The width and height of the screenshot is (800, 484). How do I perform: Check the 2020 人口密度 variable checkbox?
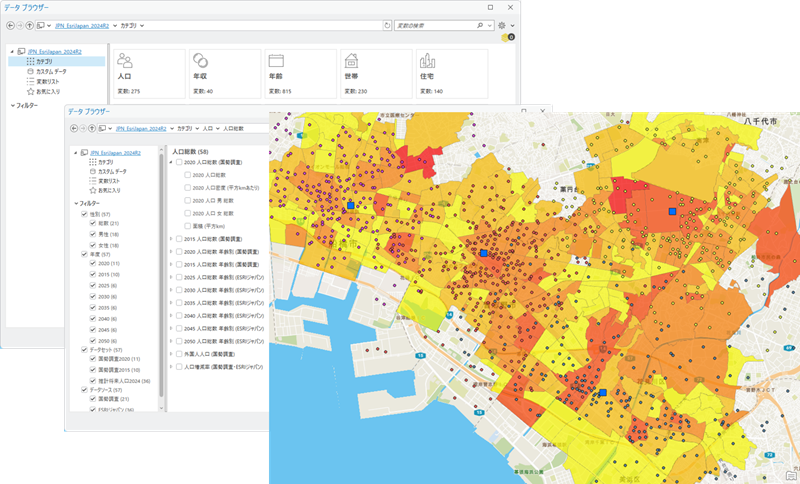[187, 187]
